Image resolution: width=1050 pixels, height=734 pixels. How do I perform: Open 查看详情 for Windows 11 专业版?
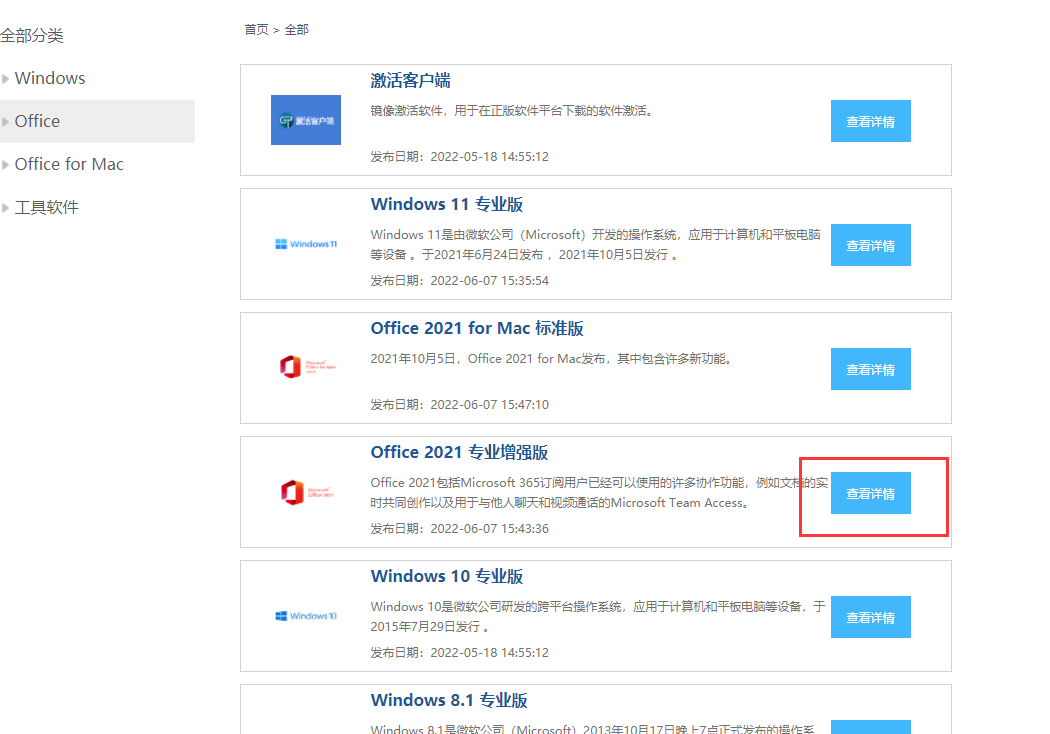tap(870, 245)
